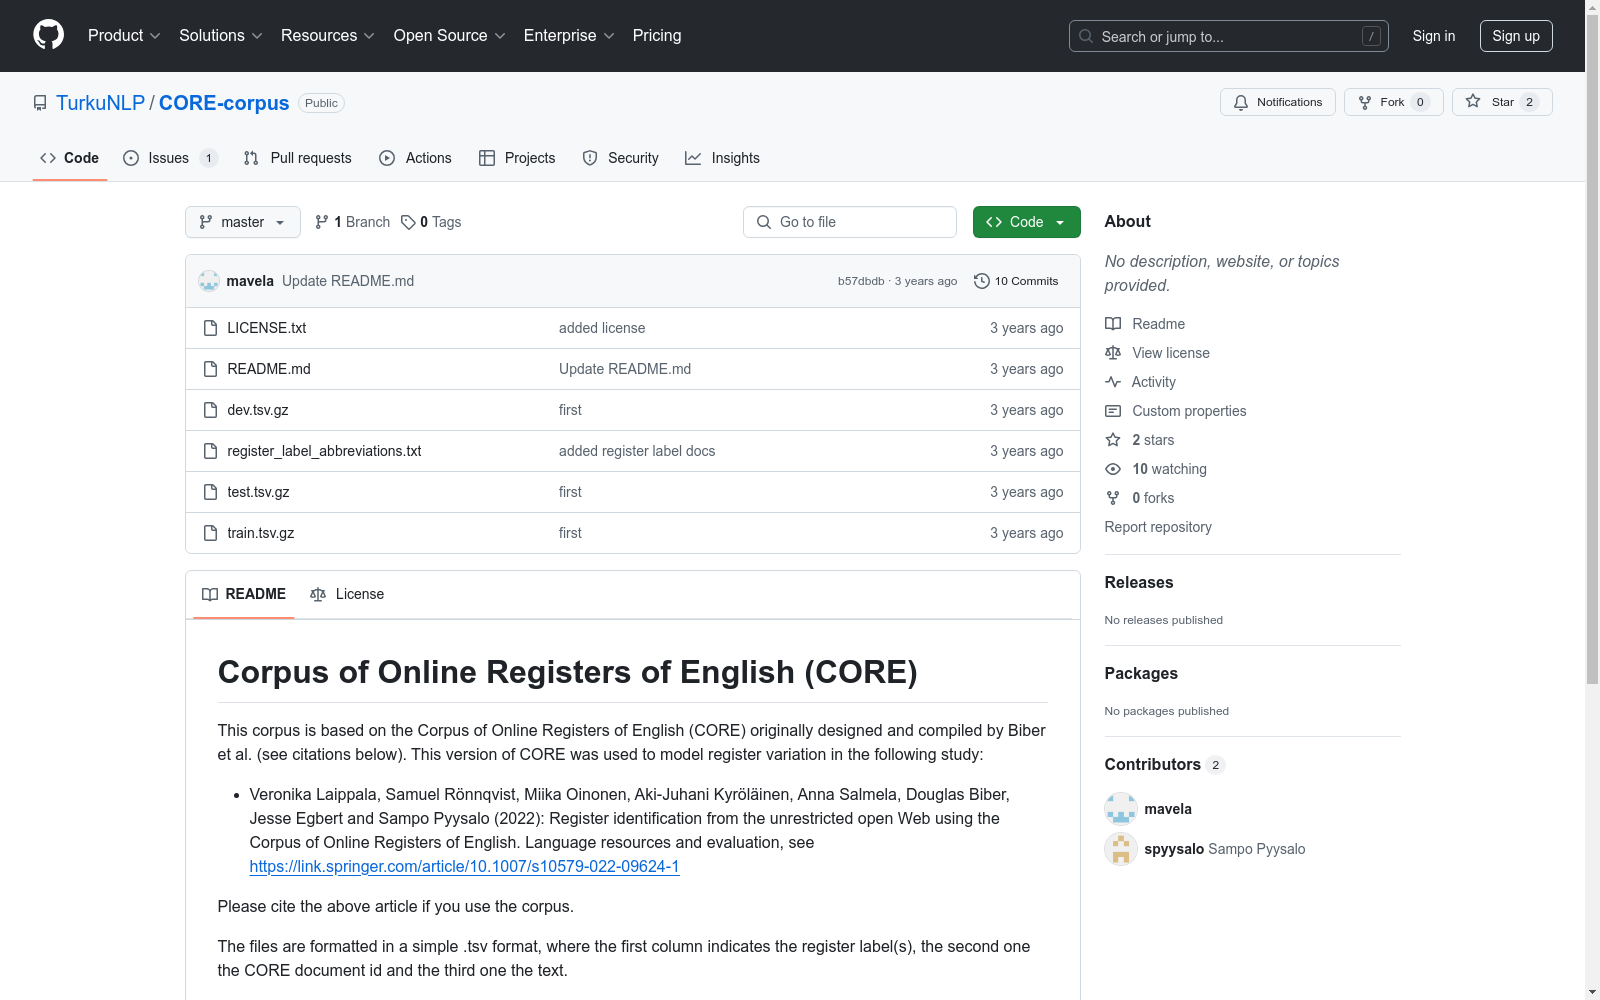Click the Packages heading link
This screenshot has width=1600, height=1000.
click(x=1141, y=673)
